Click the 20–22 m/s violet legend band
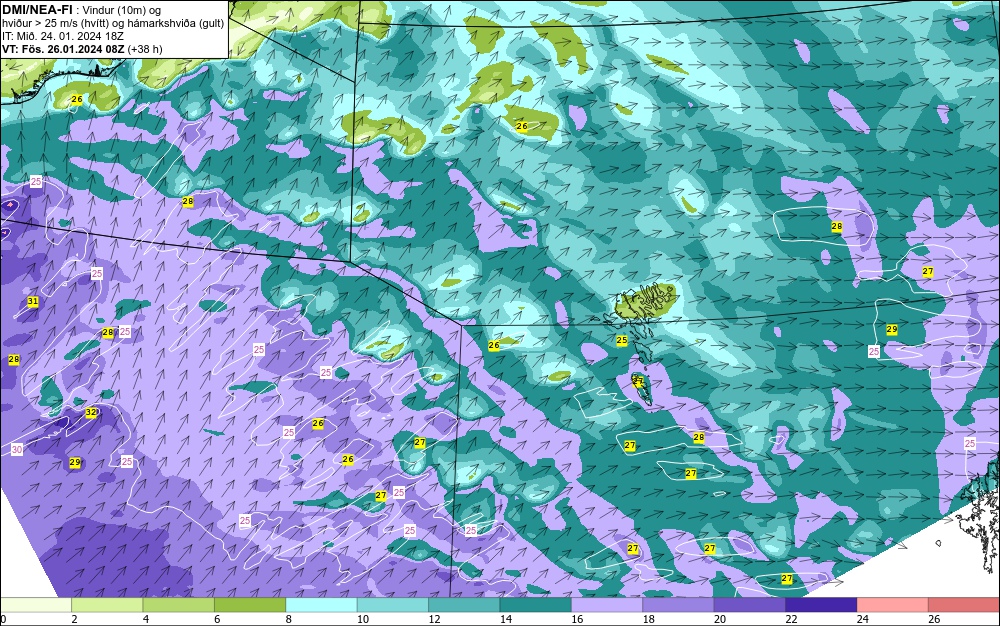Image resolution: width=1000 pixels, height=626 pixels. tap(750, 605)
